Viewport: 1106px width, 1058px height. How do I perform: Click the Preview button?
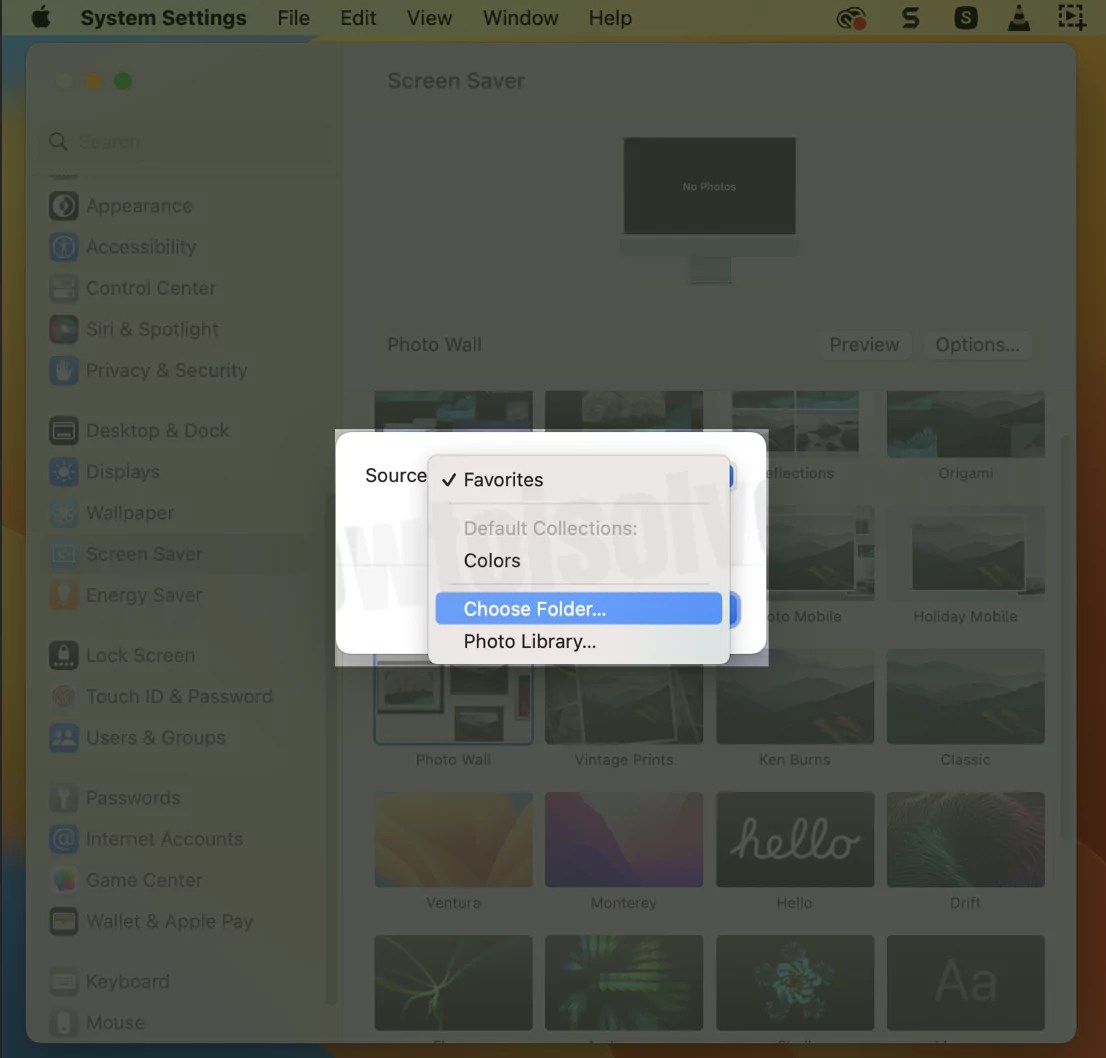coord(864,345)
